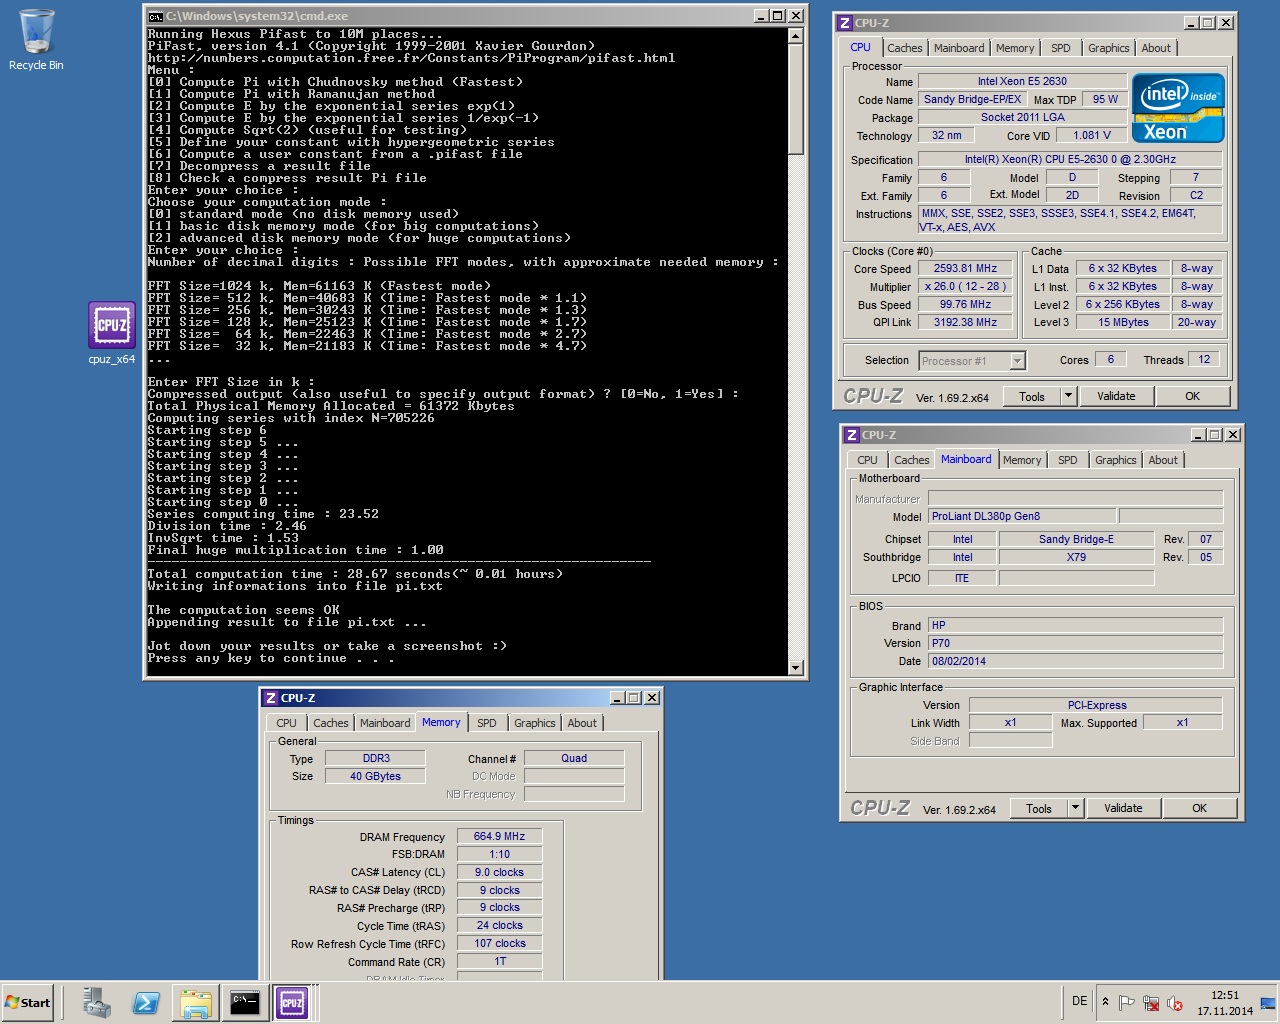Open the DE input language indicator

coord(1079,1001)
